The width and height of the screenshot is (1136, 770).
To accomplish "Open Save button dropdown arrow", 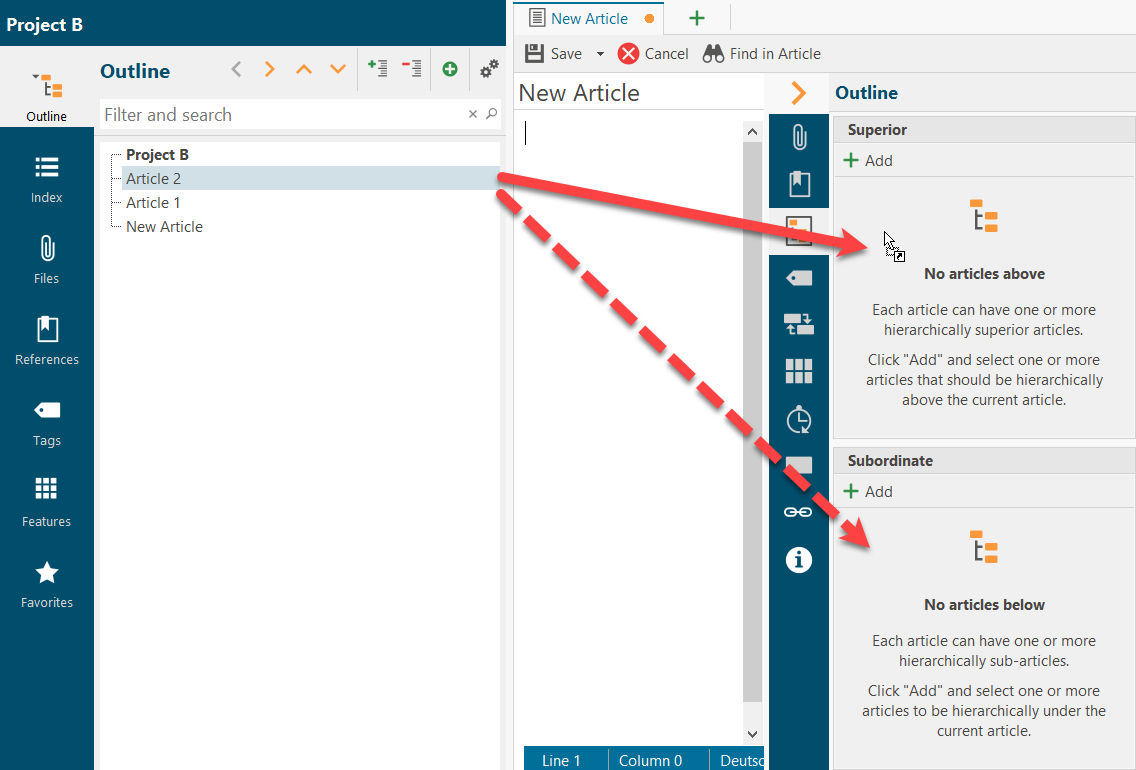I will (x=600, y=54).
